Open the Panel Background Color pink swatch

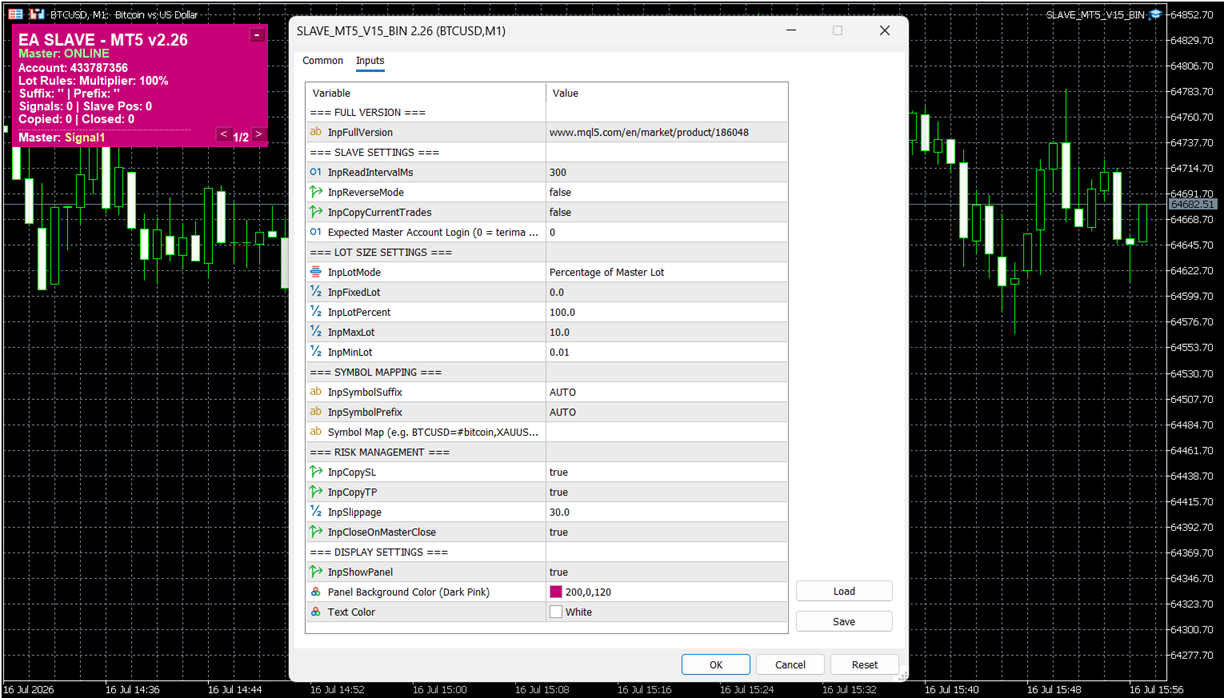556,592
